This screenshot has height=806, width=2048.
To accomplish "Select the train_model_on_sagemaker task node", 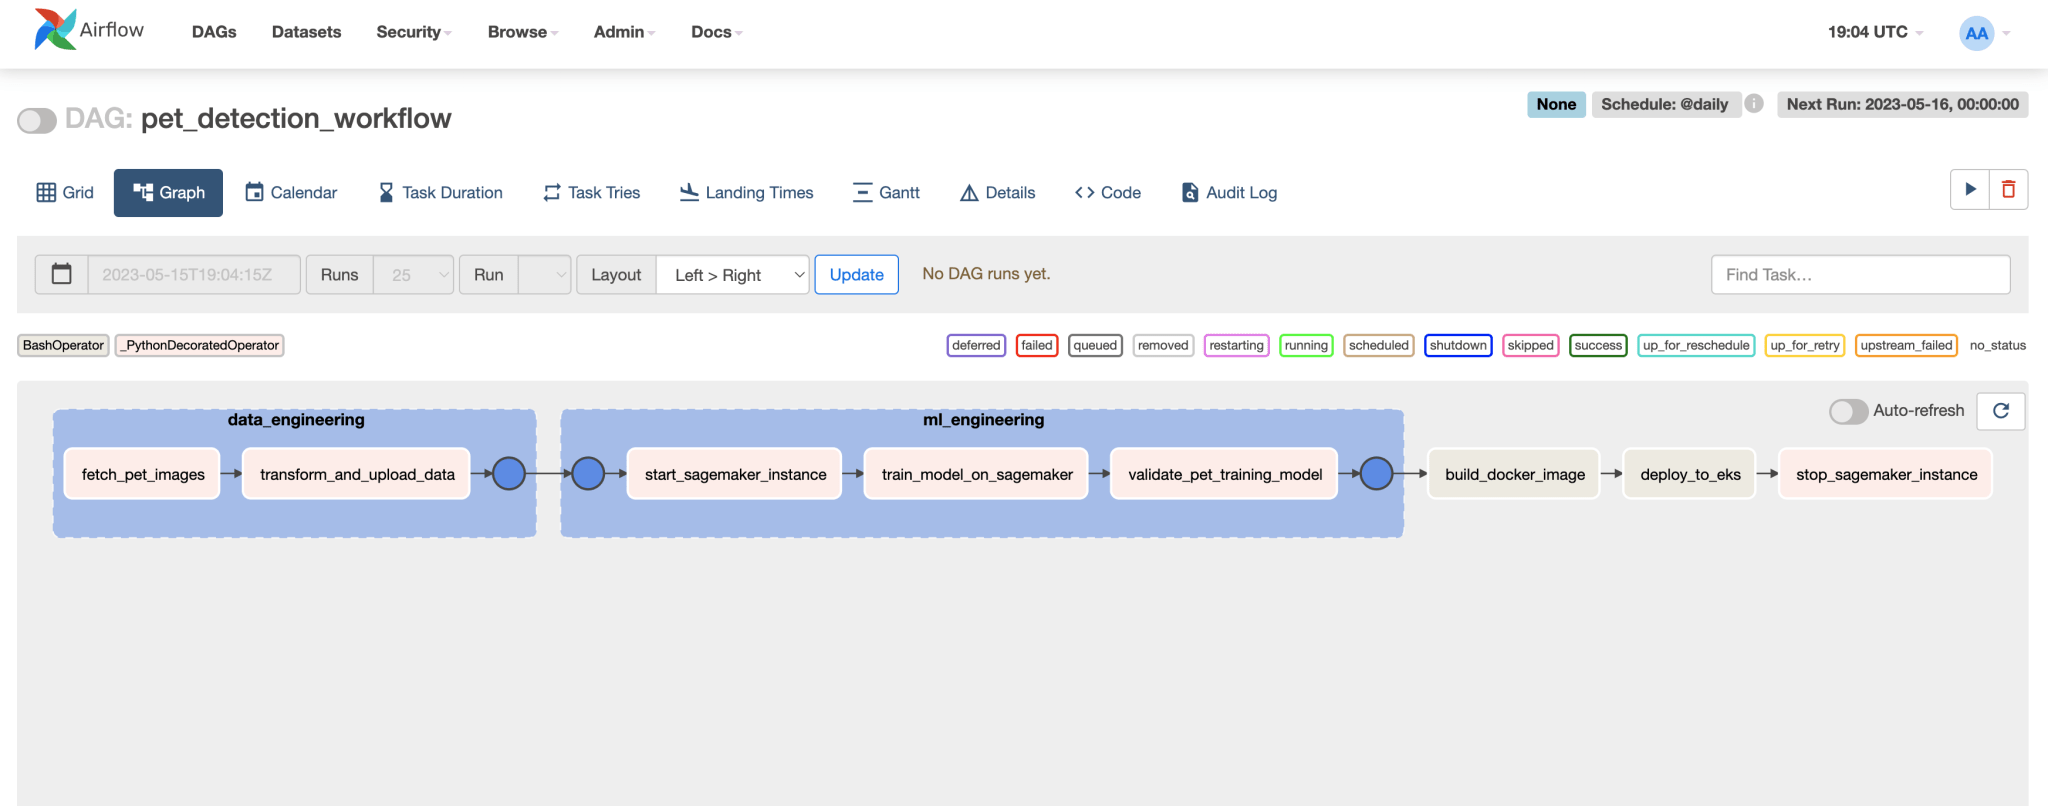I will click(977, 474).
